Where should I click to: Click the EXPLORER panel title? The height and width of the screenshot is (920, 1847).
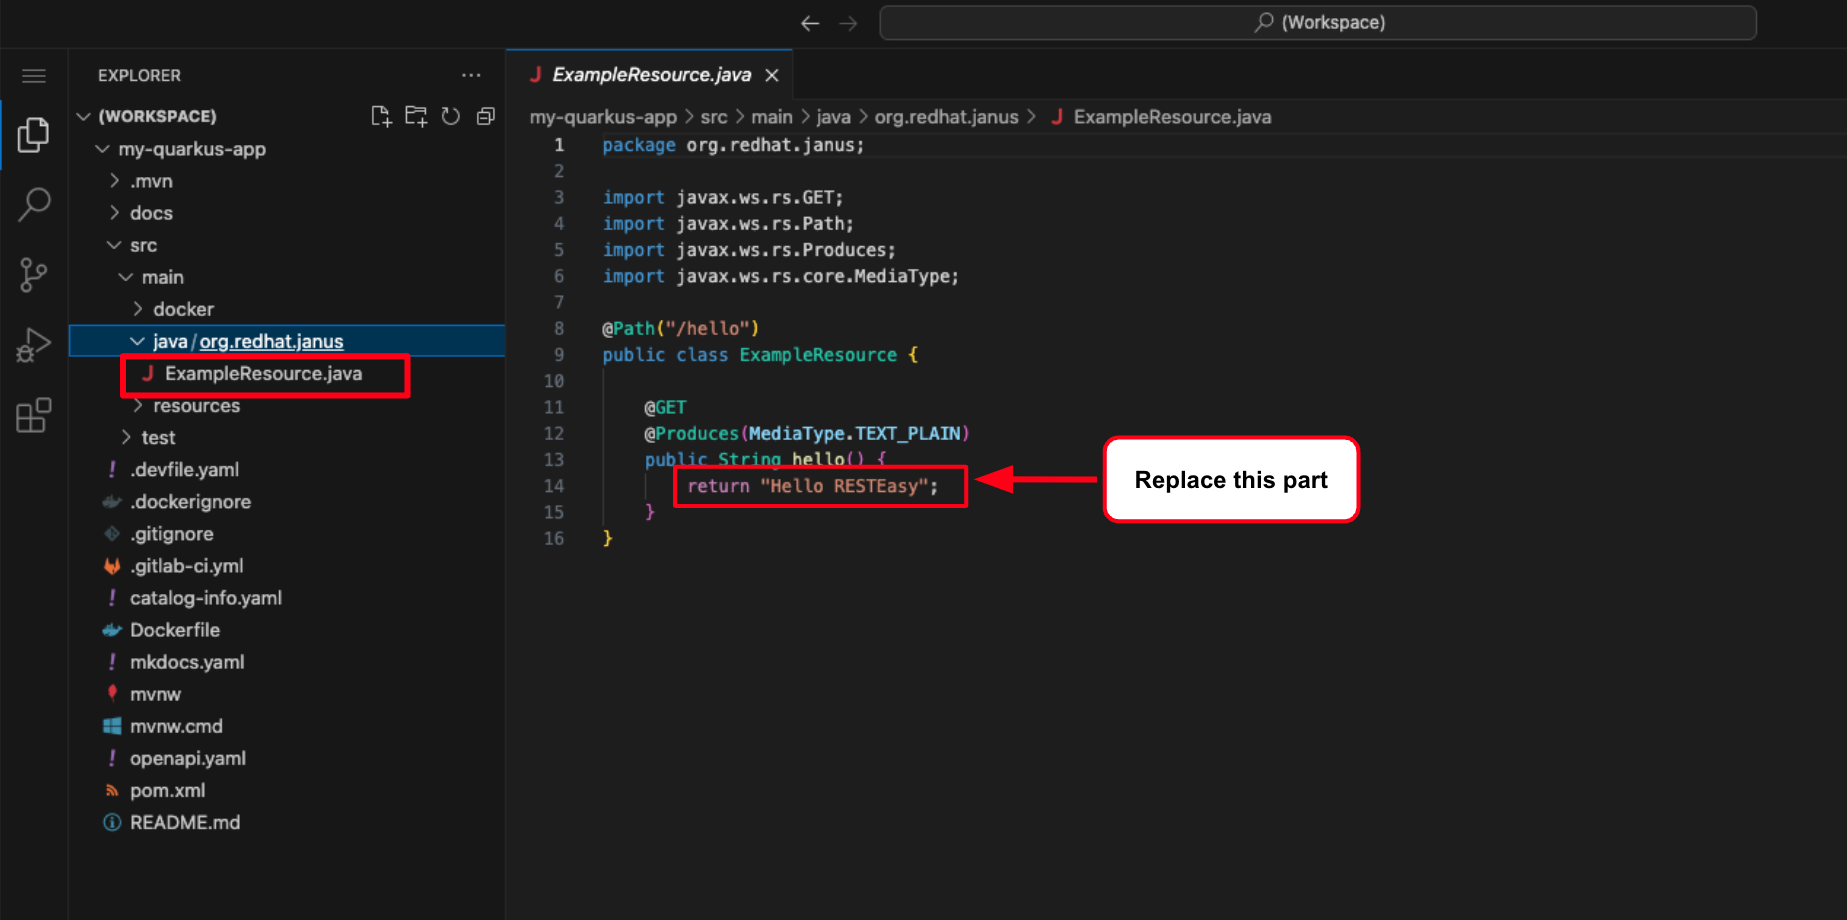click(x=139, y=75)
